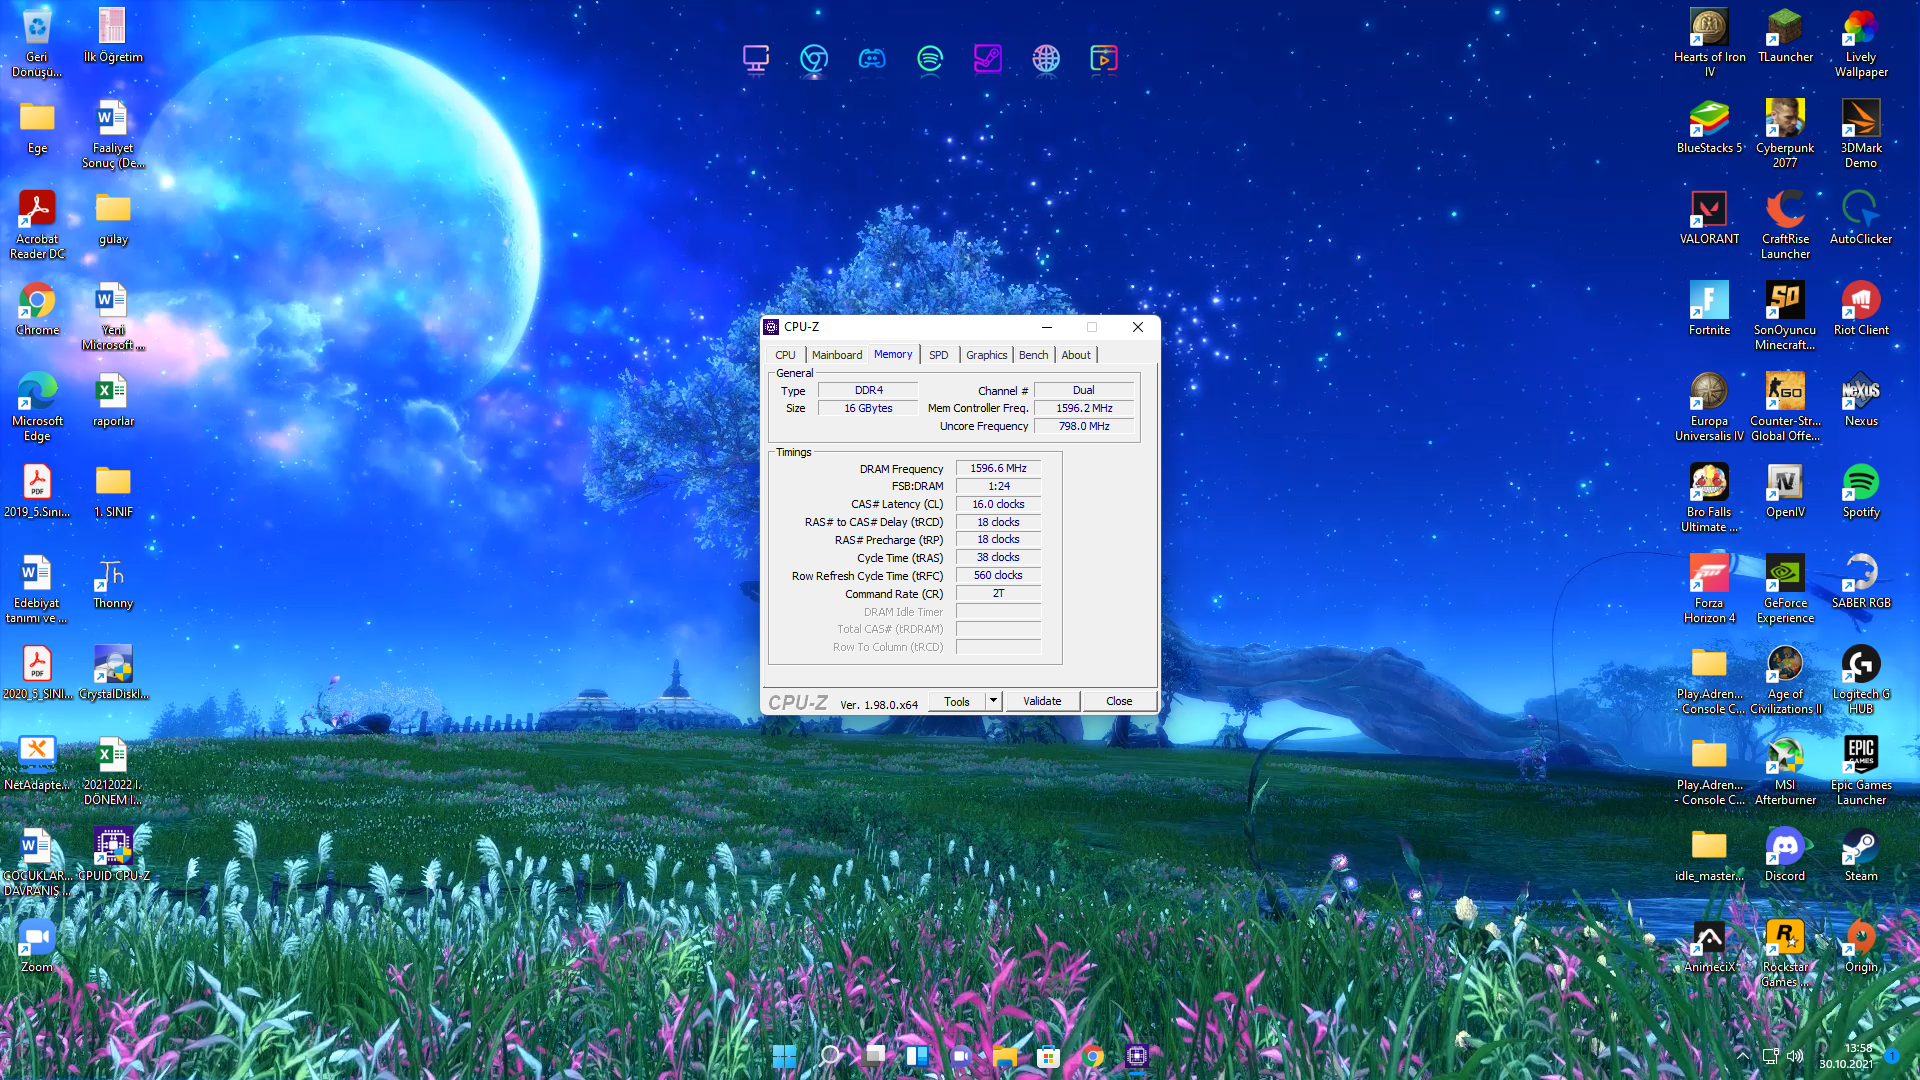Click the volume icon in system tray
This screenshot has height=1080, width=1920.
[x=1795, y=1056]
